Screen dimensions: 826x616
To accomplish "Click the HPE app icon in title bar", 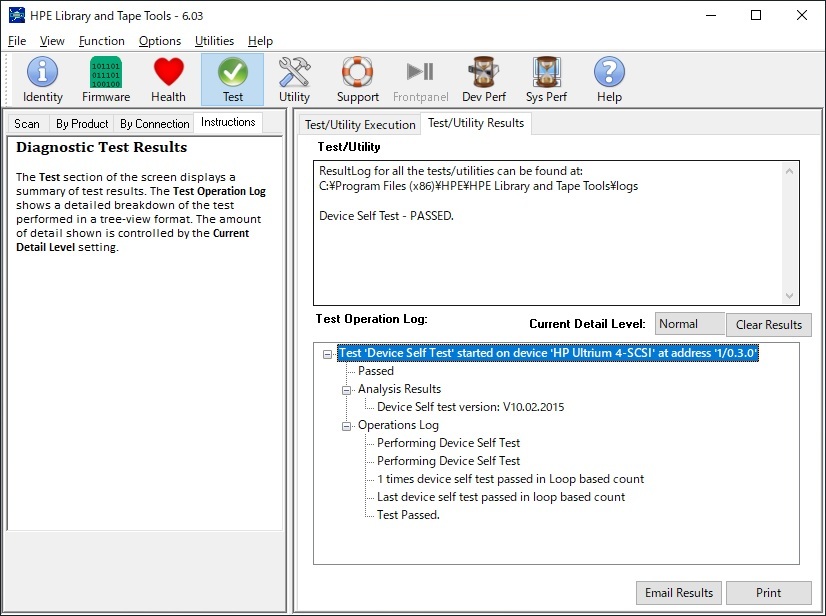I will [16, 15].
